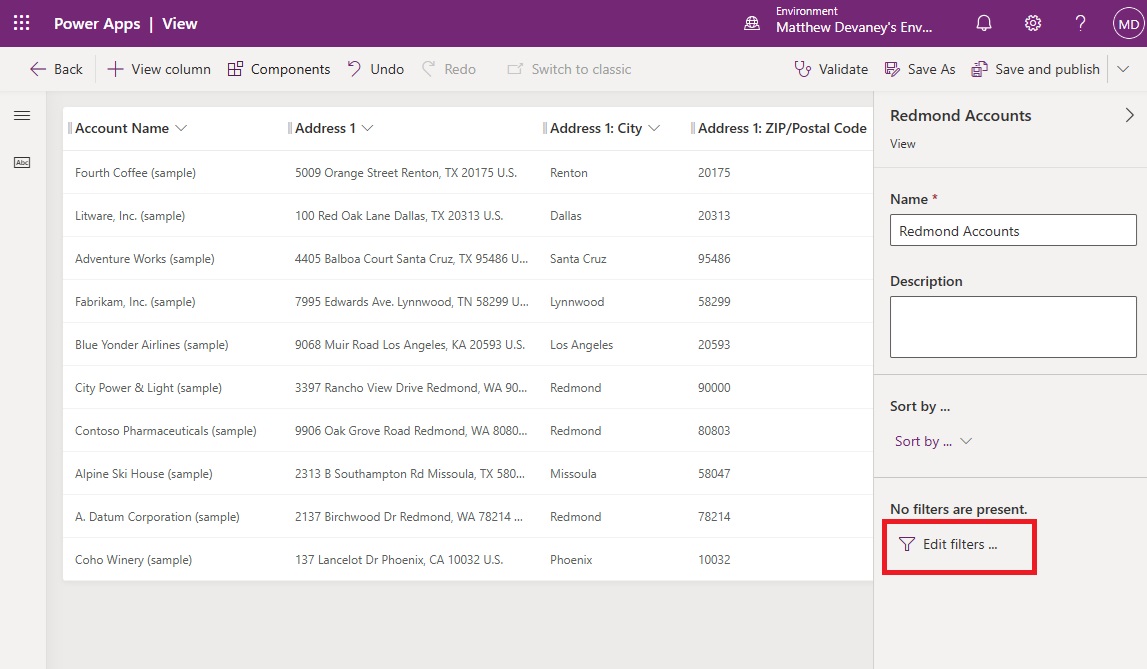Open the Power Apps app launcher waffle
Image resolution: width=1147 pixels, height=669 pixels.
click(x=21, y=23)
